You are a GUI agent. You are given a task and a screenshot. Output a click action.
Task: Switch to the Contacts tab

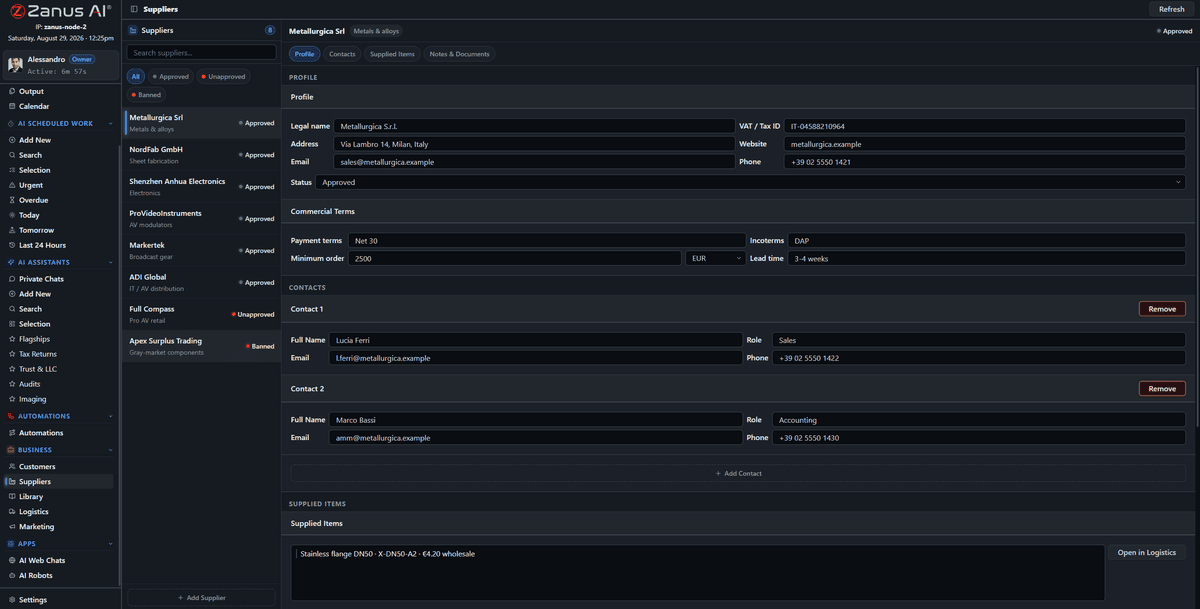point(342,54)
